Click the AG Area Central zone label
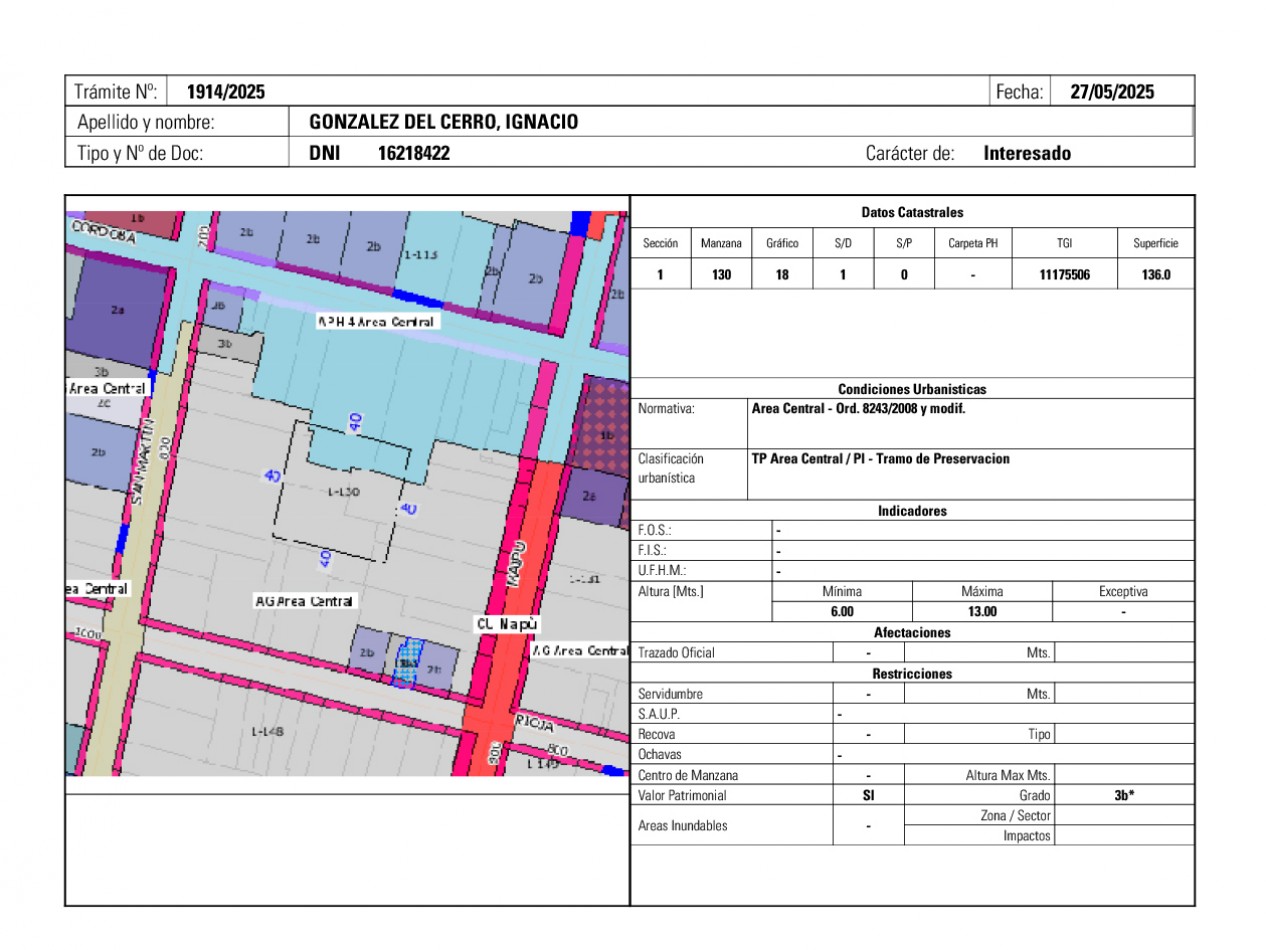The width and height of the screenshot is (1266, 950). [303, 601]
